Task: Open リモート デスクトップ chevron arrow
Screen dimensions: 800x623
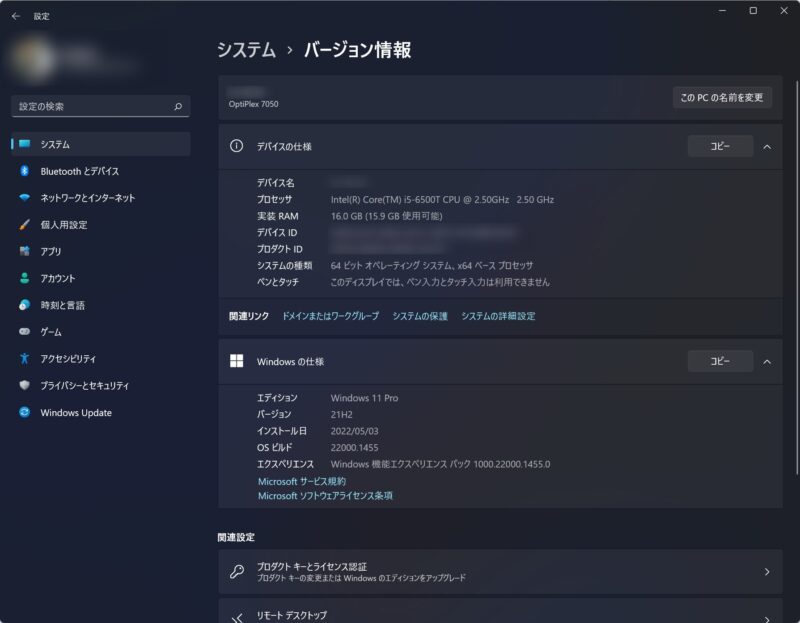Action: (x=767, y=619)
